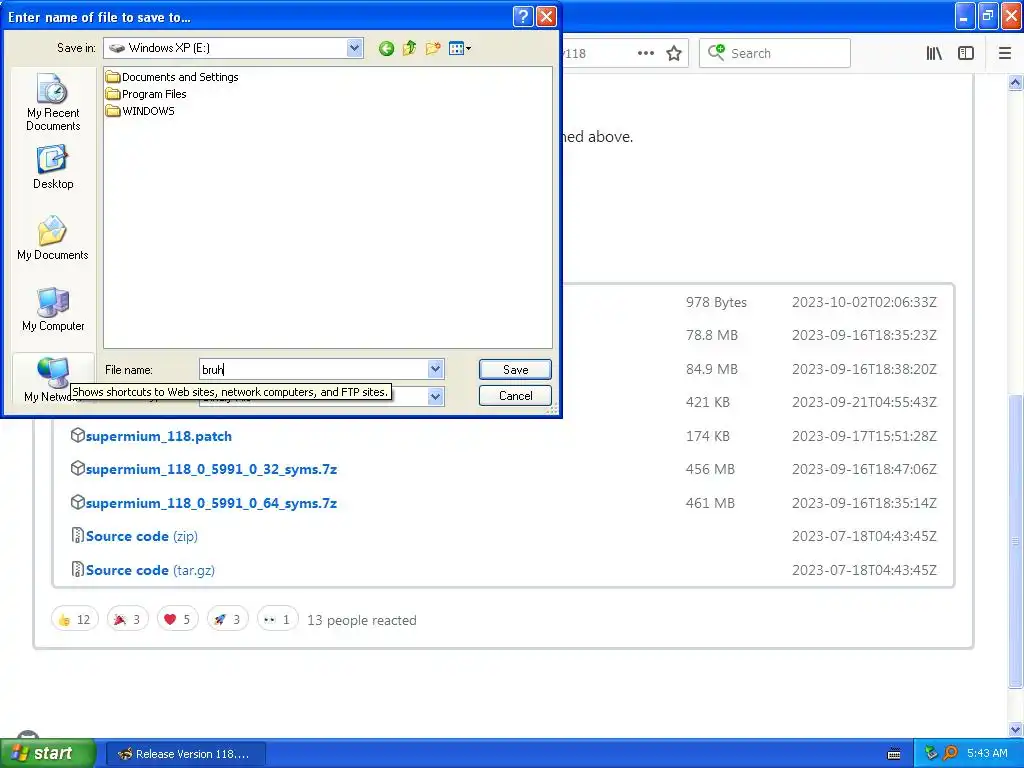
Task: Open the browser Library icon
Action: 934,54
